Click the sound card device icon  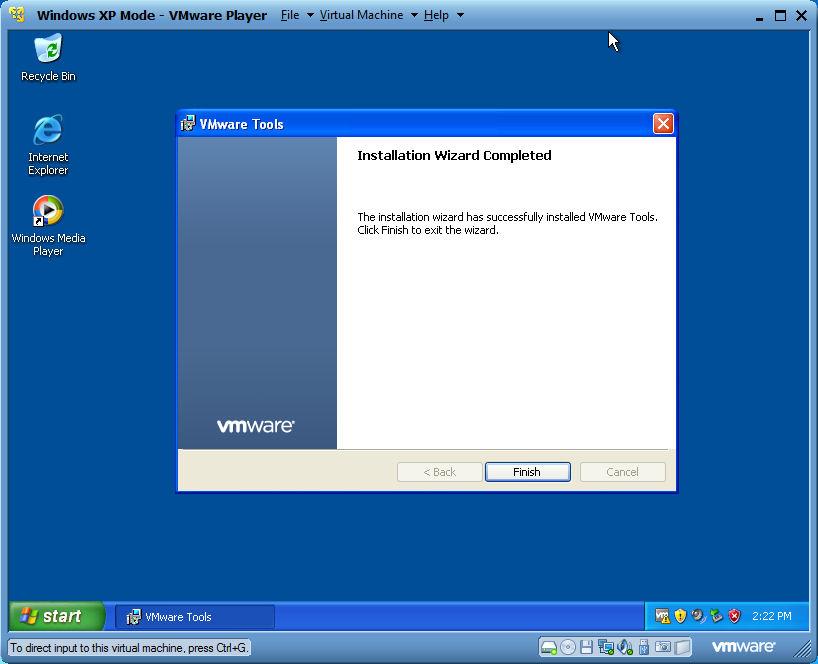tap(625, 647)
